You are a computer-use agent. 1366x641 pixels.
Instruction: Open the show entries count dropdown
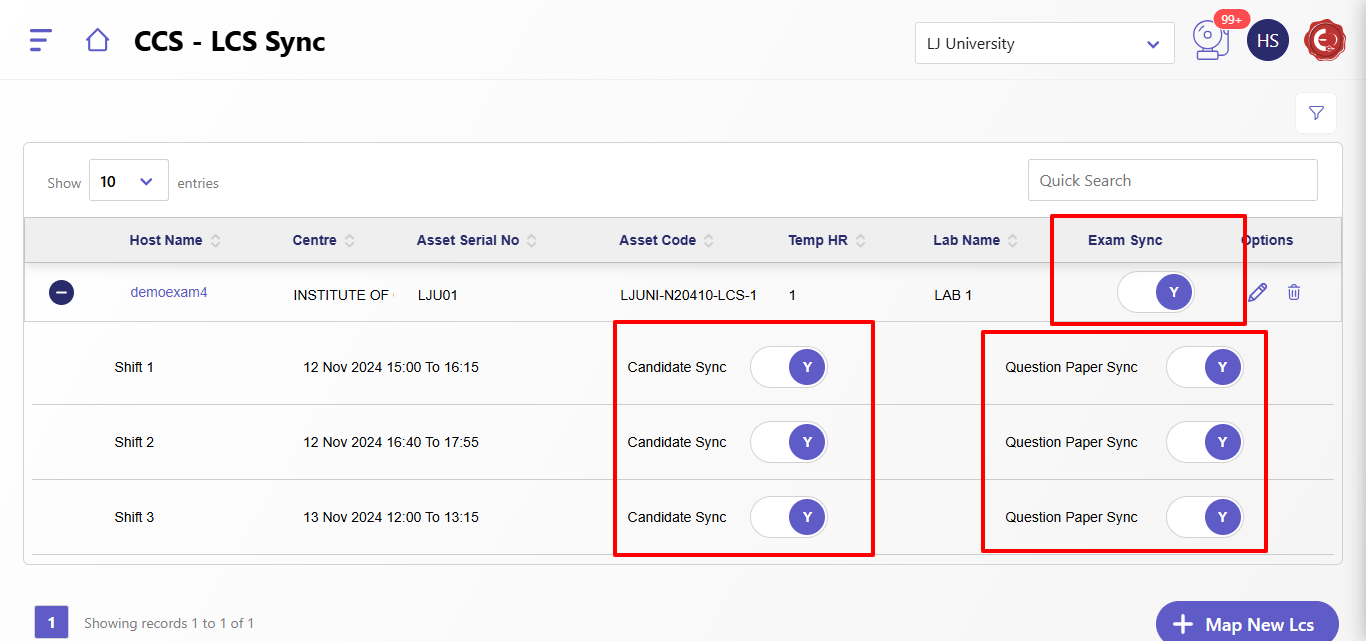click(x=128, y=181)
